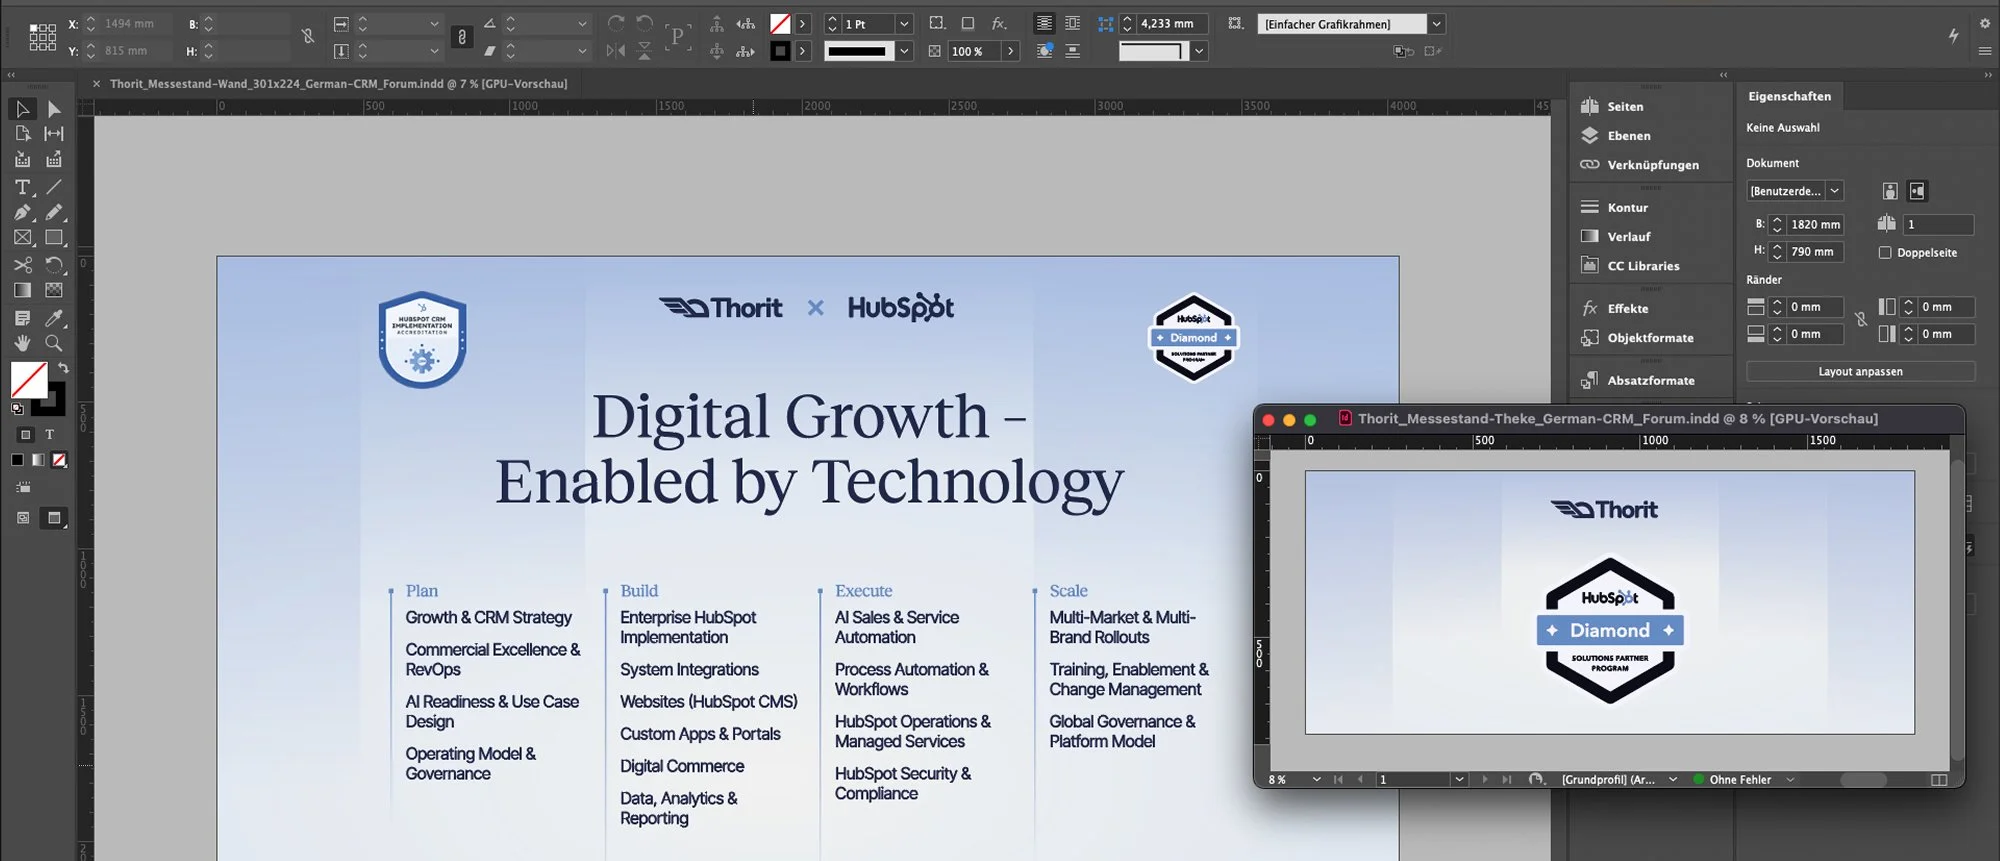Close the Thorit Messestand-Wand document tab
Viewport: 2000px width, 861px height.
click(96, 84)
